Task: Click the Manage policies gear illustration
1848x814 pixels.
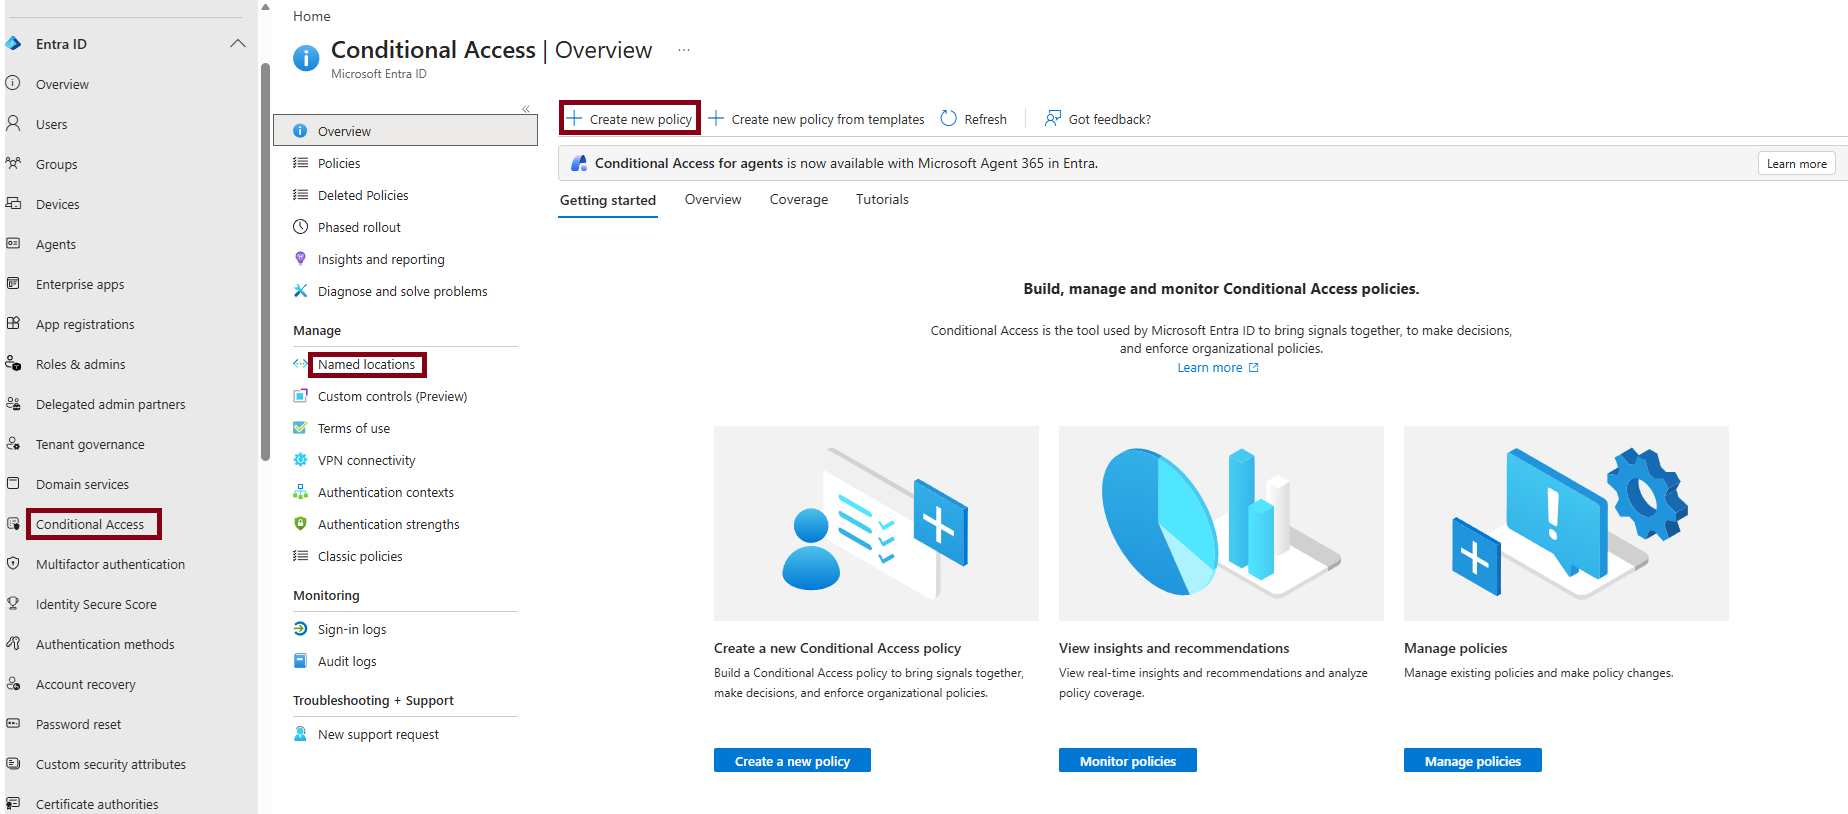Action: coord(1566,523)
